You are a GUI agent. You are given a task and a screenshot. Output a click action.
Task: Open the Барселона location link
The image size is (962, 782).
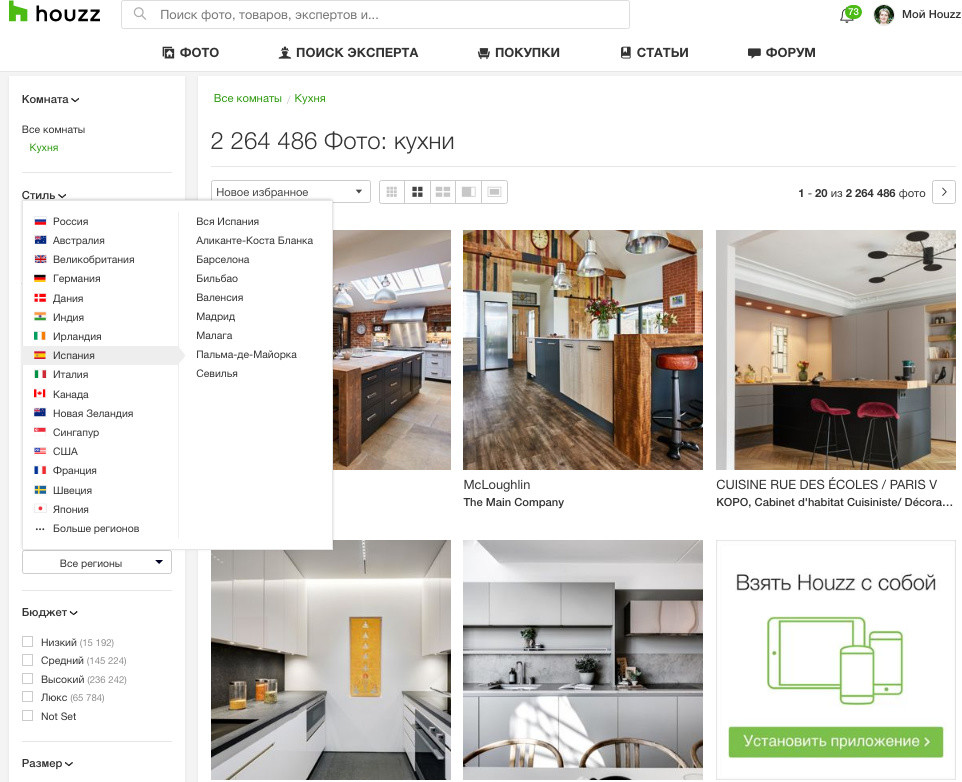[x=224, y=259]
